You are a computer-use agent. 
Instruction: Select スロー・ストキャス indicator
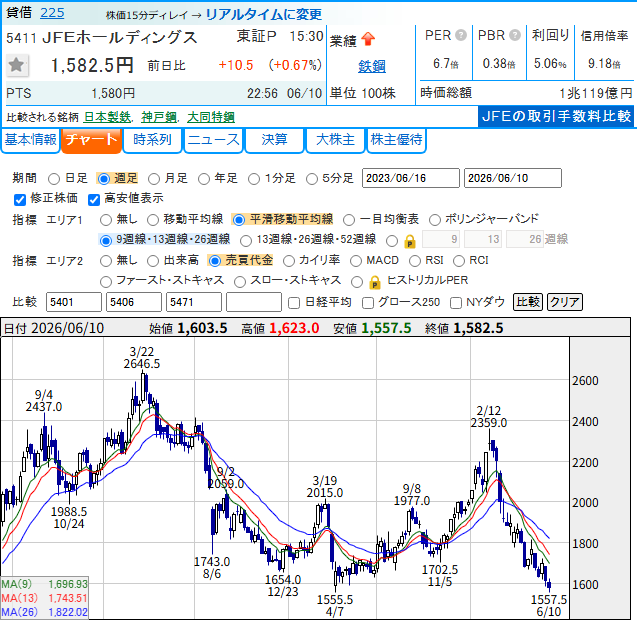[x=240, y=282]
